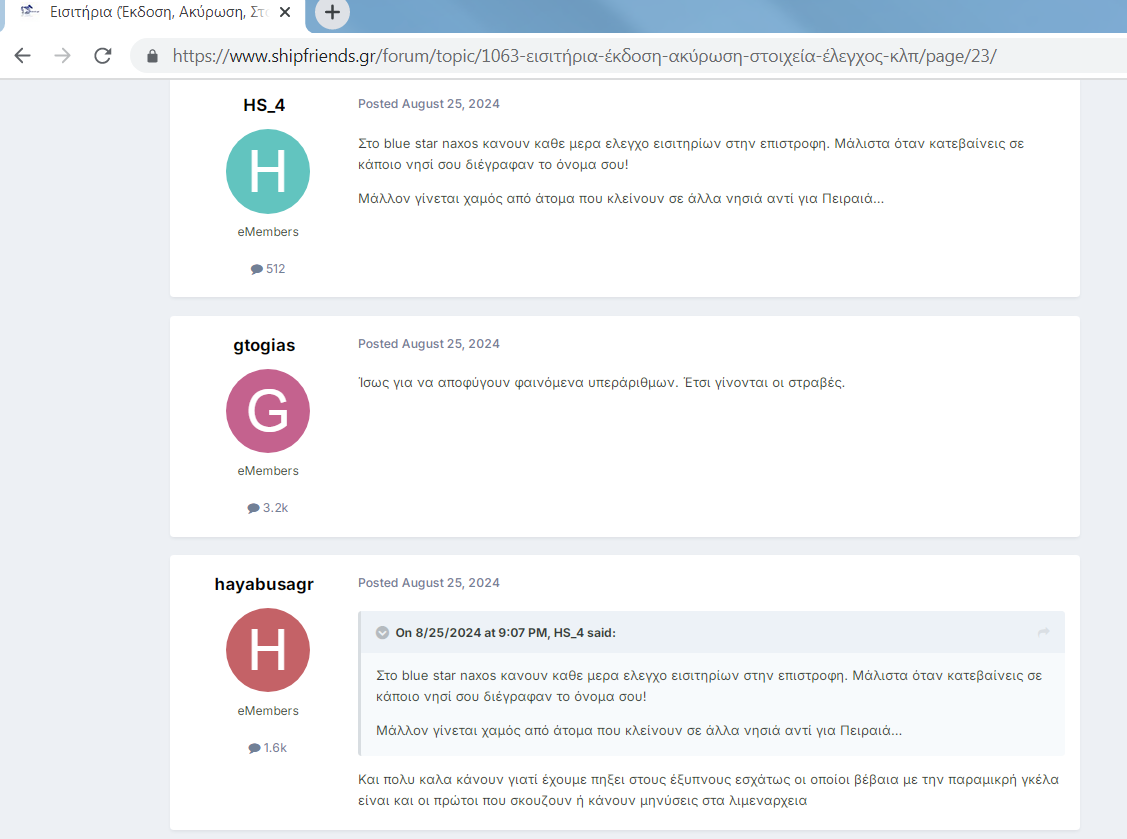Collapse the quote from HS_4
This screenshot has height=839, width=1127.
382,632
